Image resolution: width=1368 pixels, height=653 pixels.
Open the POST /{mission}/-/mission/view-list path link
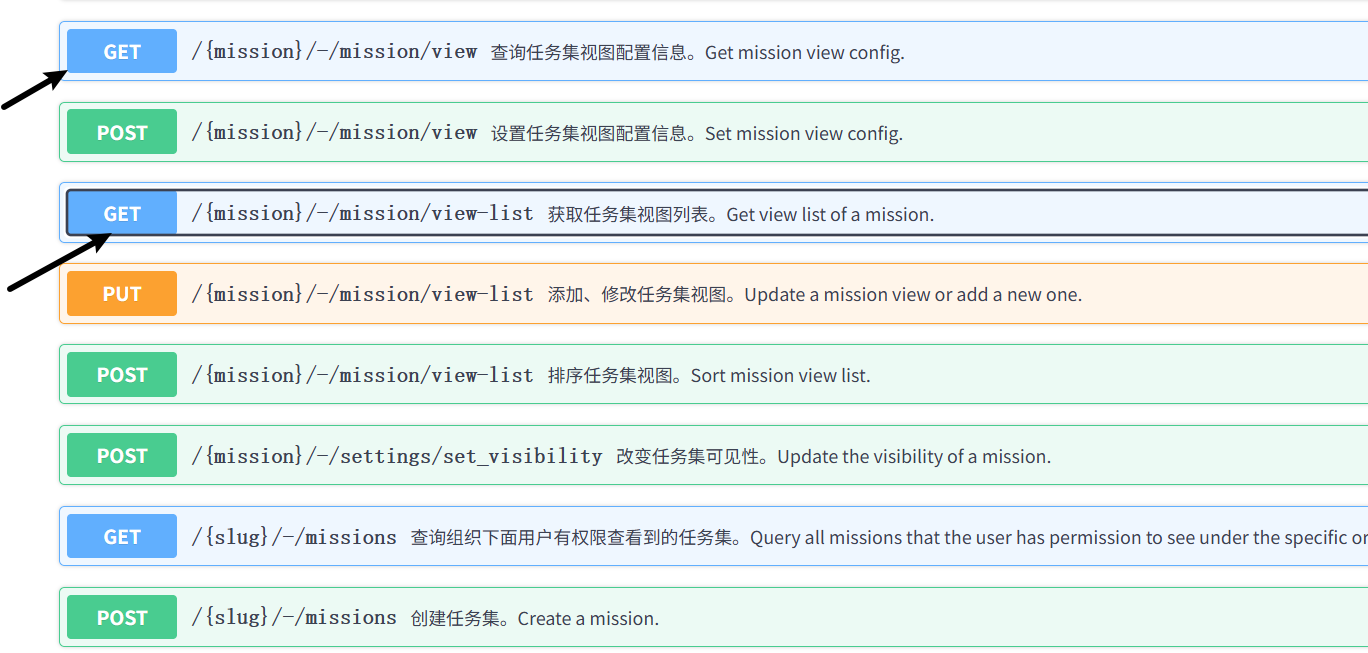point(362,375)
